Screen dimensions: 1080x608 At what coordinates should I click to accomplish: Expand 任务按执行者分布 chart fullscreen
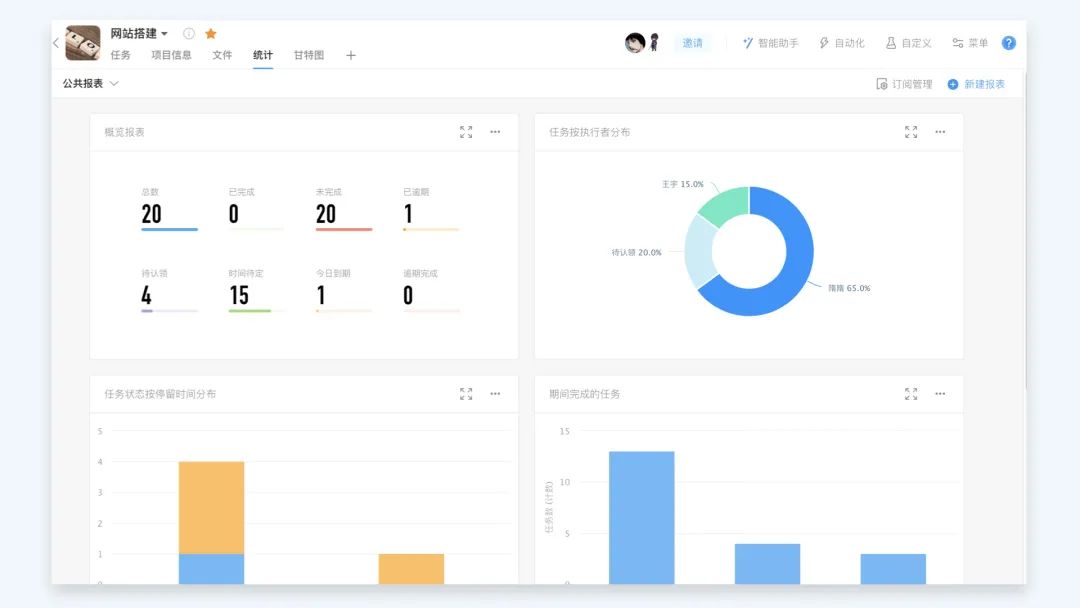tap(911, 132)
